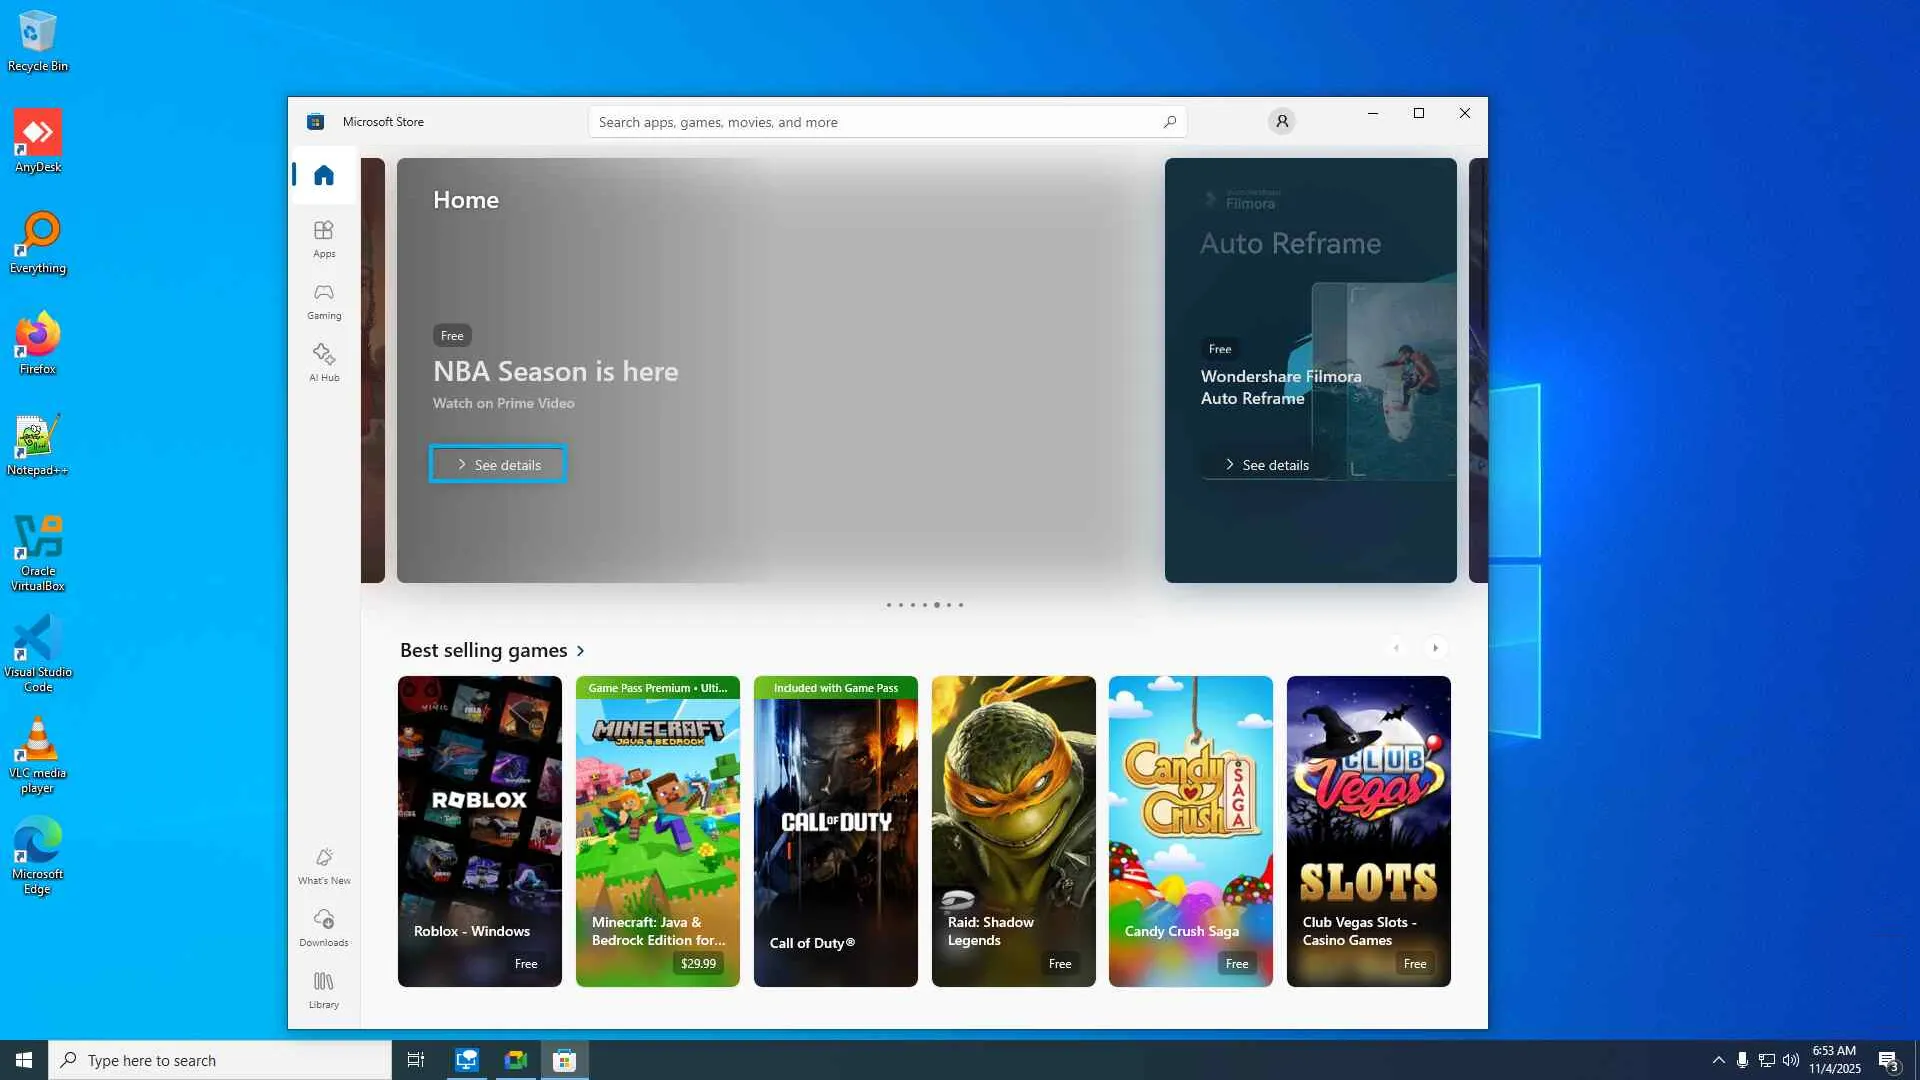Open Minecraft Java & Bedrock tile

point(657,830)
